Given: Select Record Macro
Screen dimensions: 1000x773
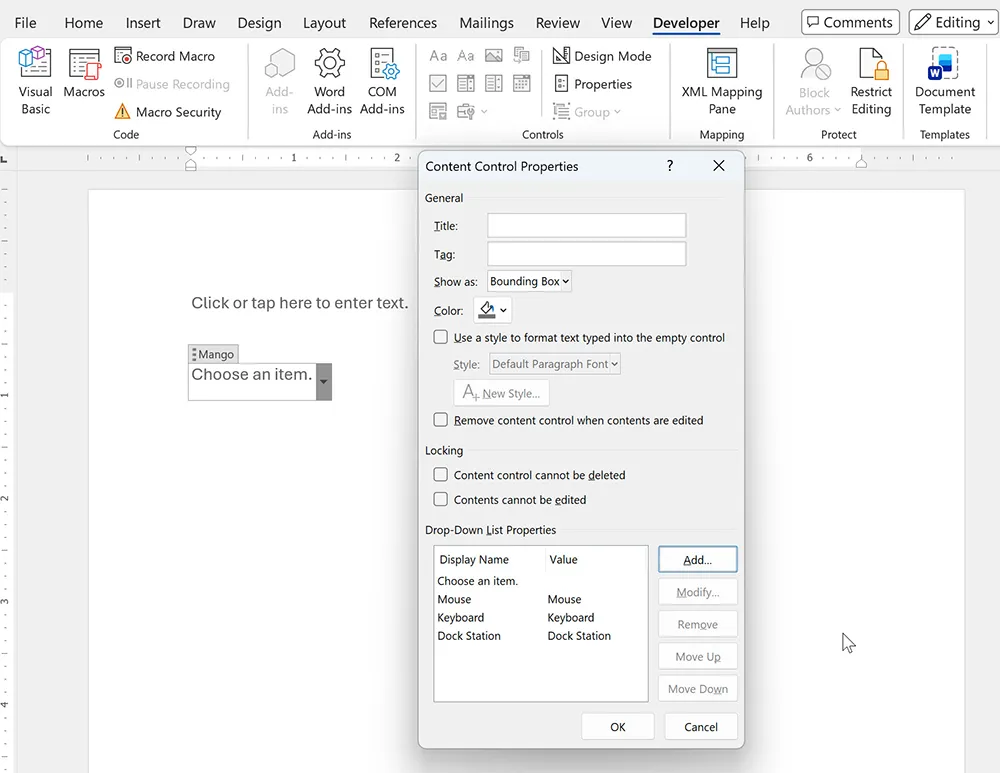Looking at the screenshot, I should coord(172,55).
